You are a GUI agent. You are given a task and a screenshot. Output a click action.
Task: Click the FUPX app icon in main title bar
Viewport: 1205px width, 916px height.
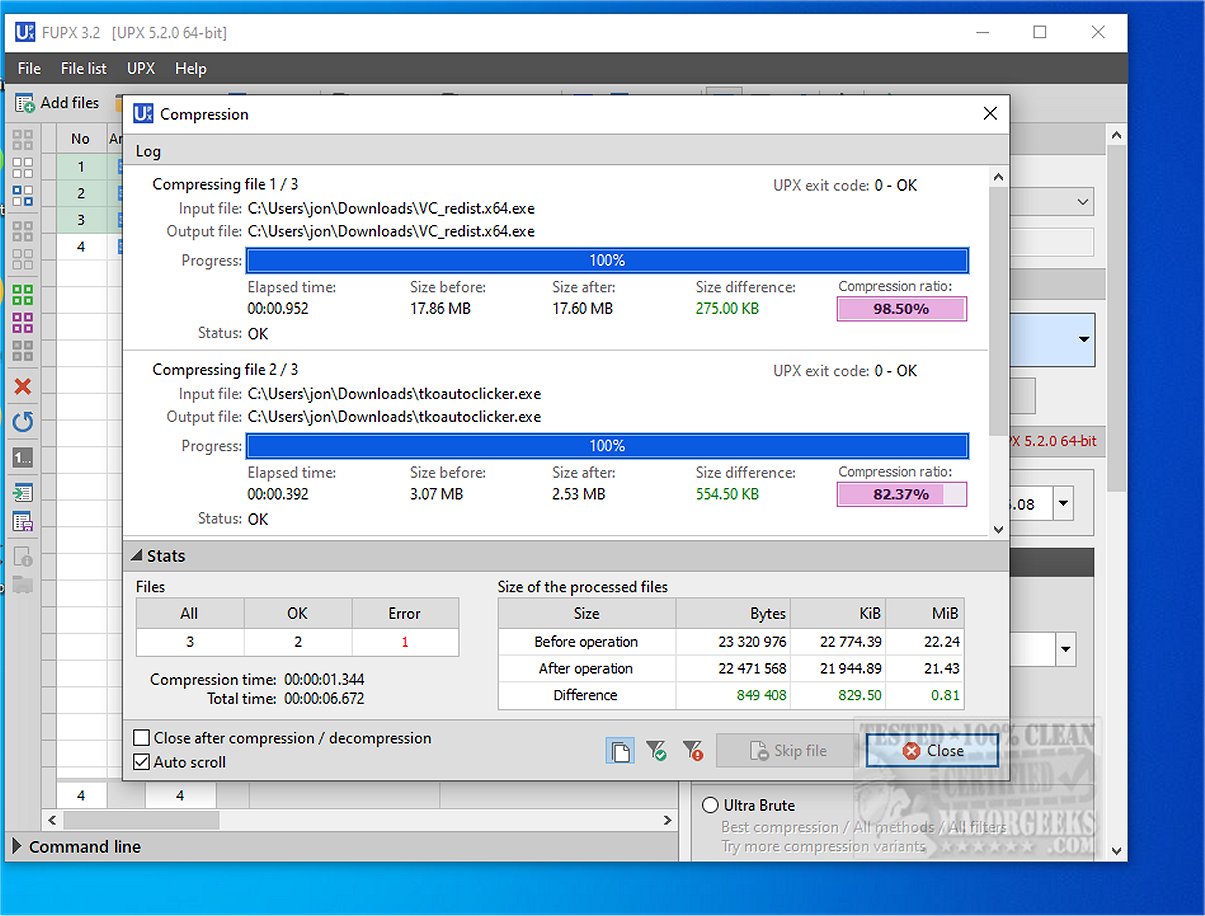(x=24, y=33)
